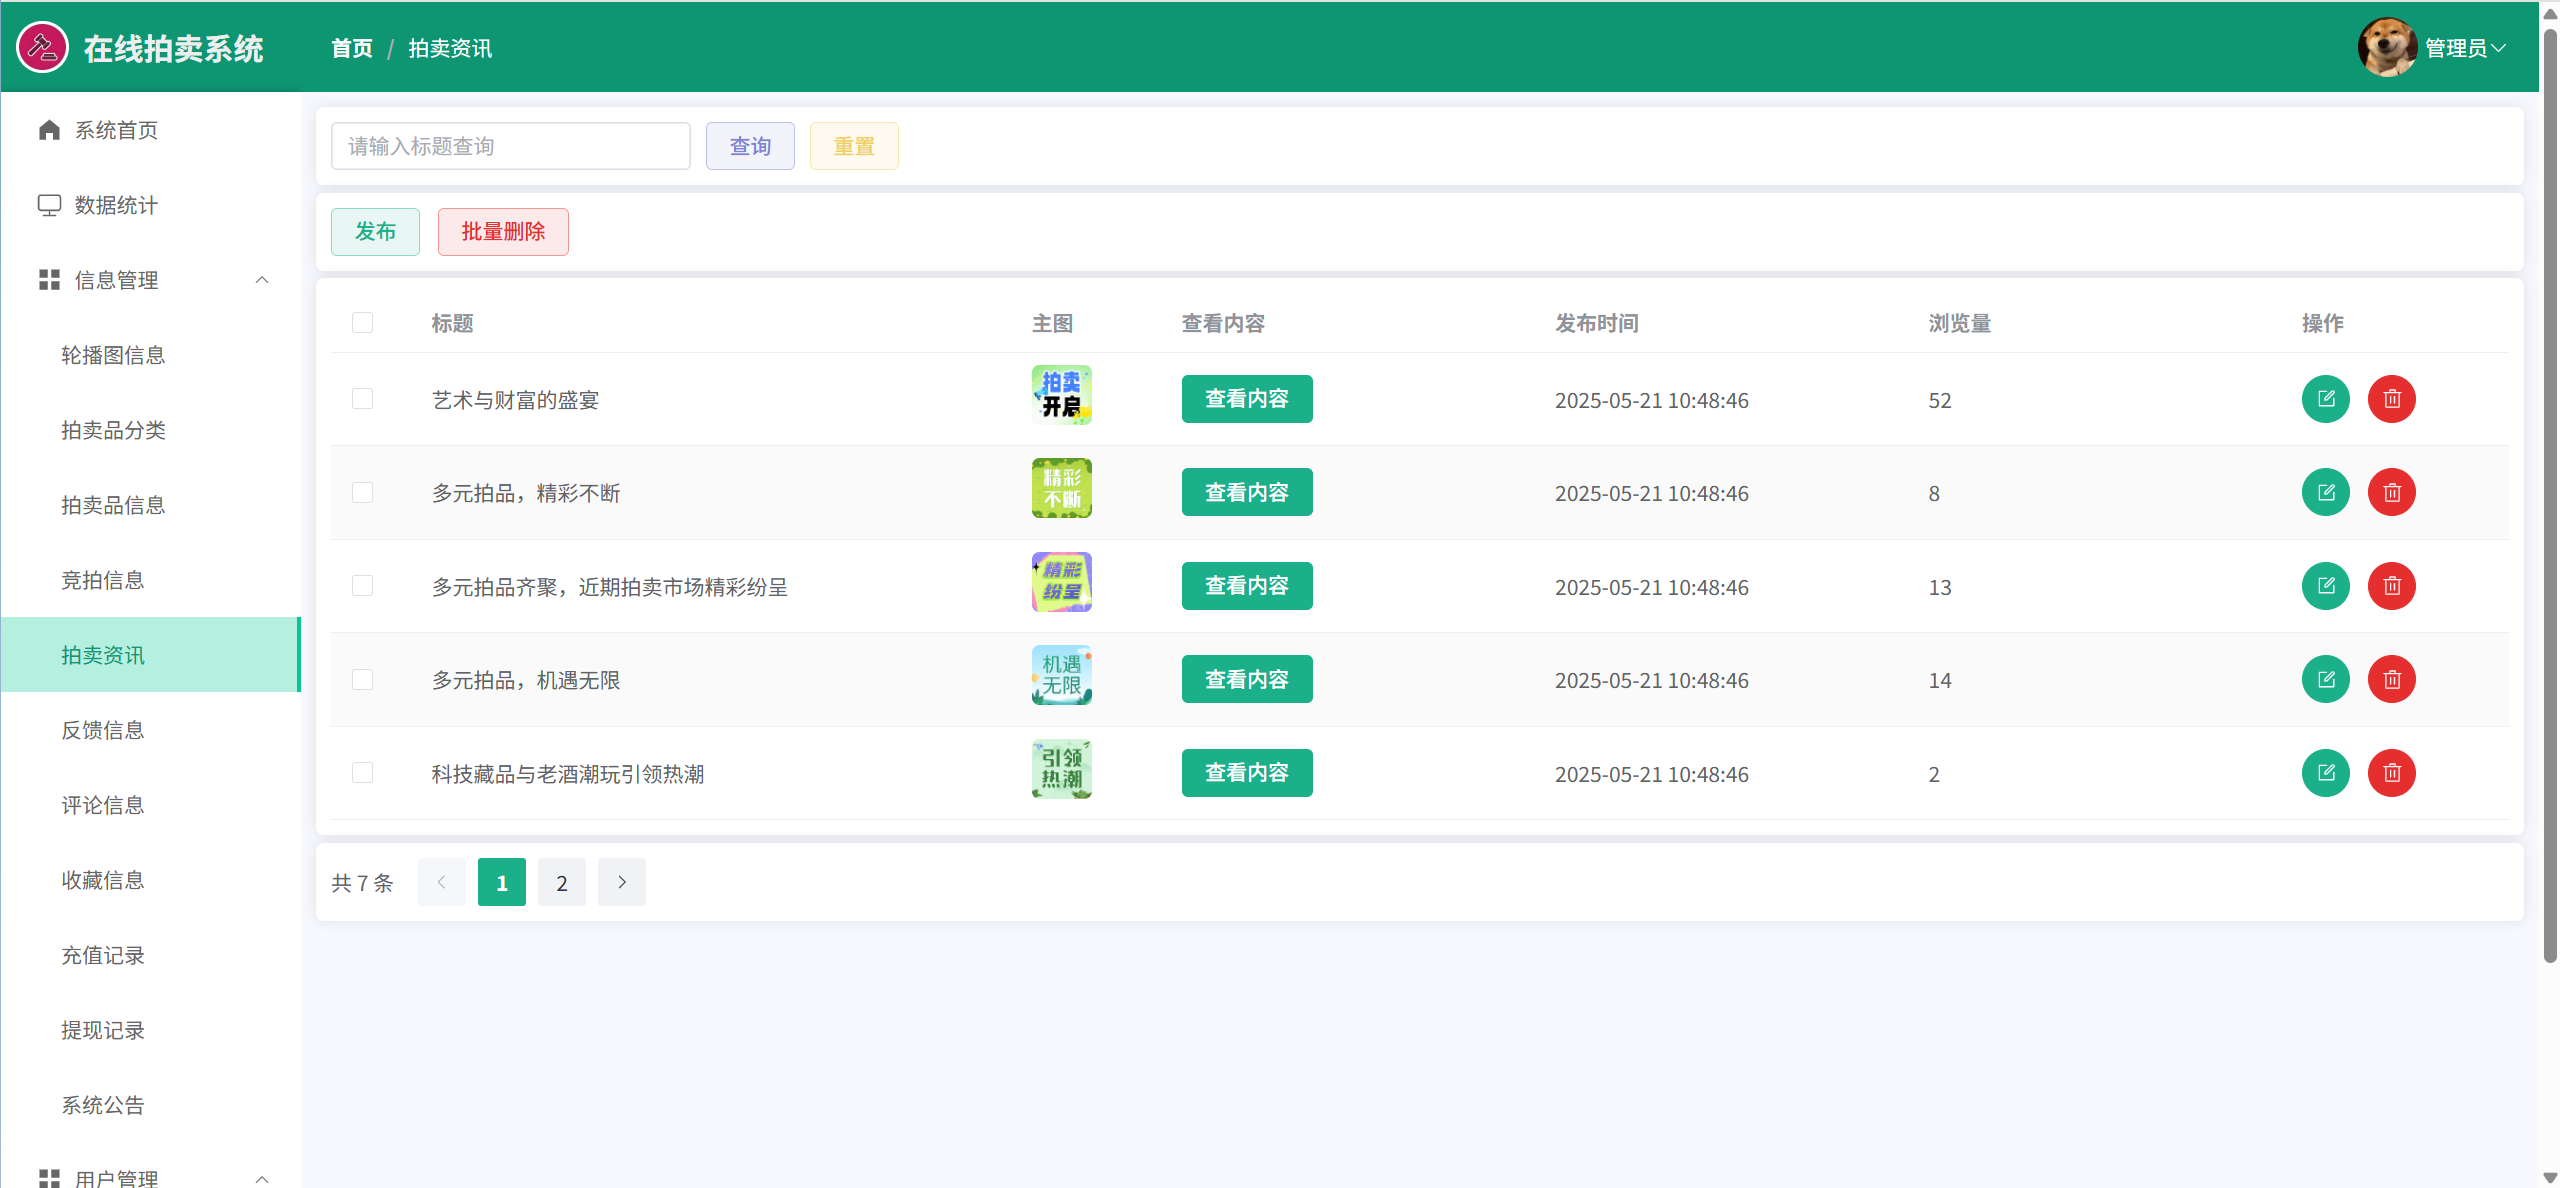Click trash icon for 科技藏品与老酒潮玩引领热潮
Image resolution: width=2560 pixels, height=1188 pixels.
click(2391, 773)
